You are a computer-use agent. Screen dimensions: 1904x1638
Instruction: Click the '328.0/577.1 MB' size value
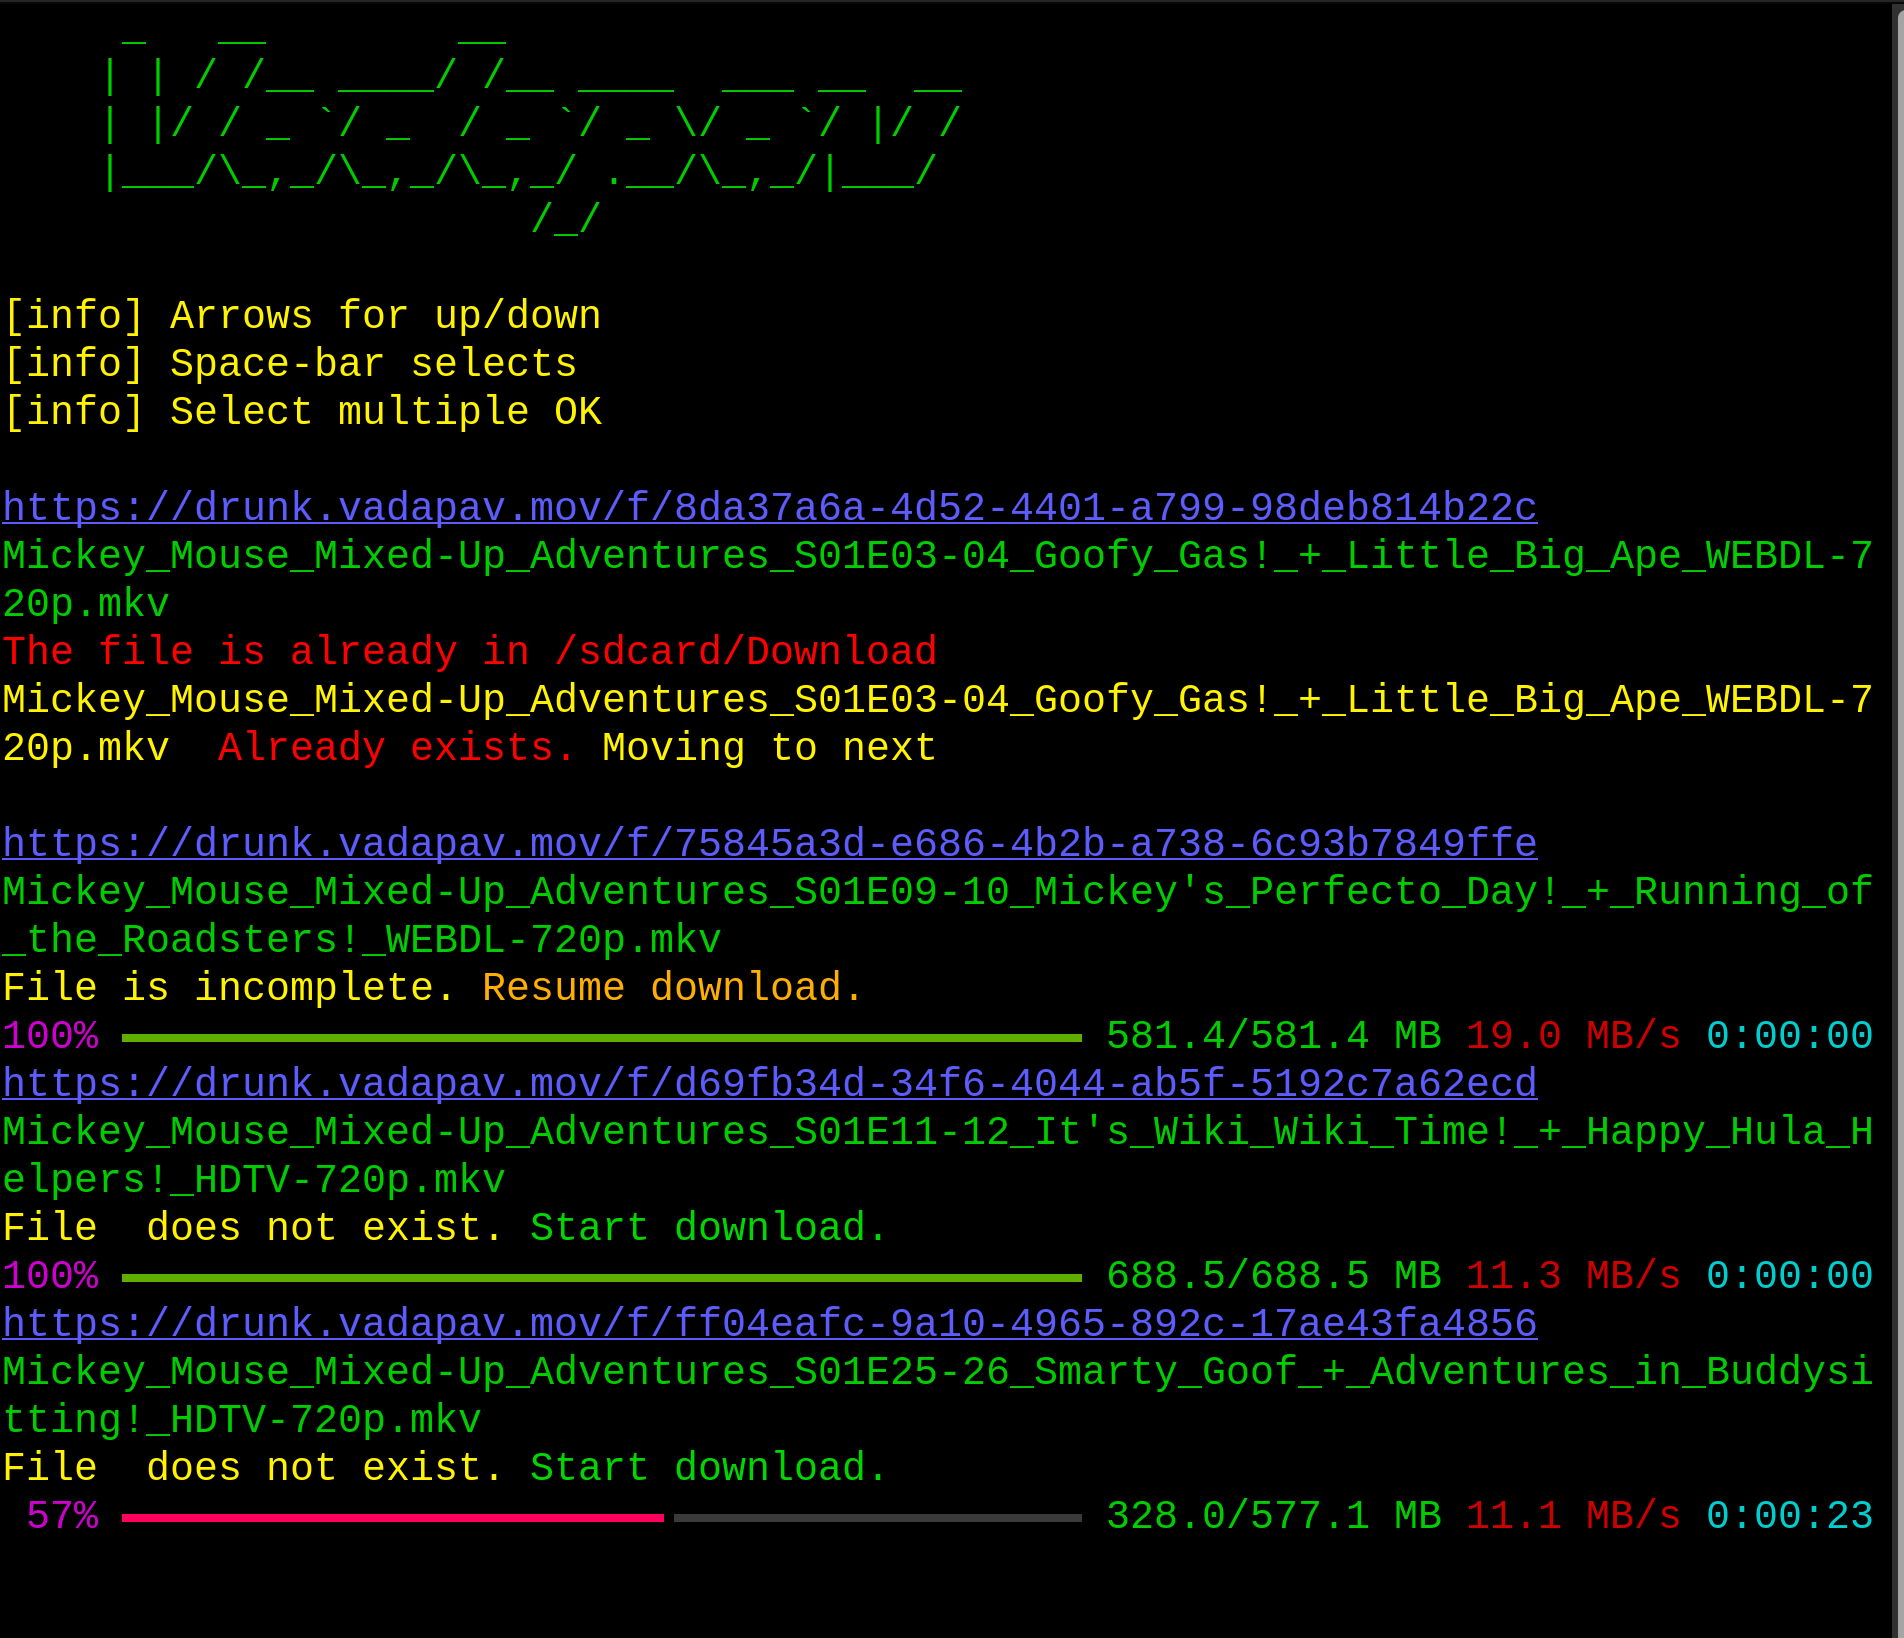(x=1274, y=1516)
